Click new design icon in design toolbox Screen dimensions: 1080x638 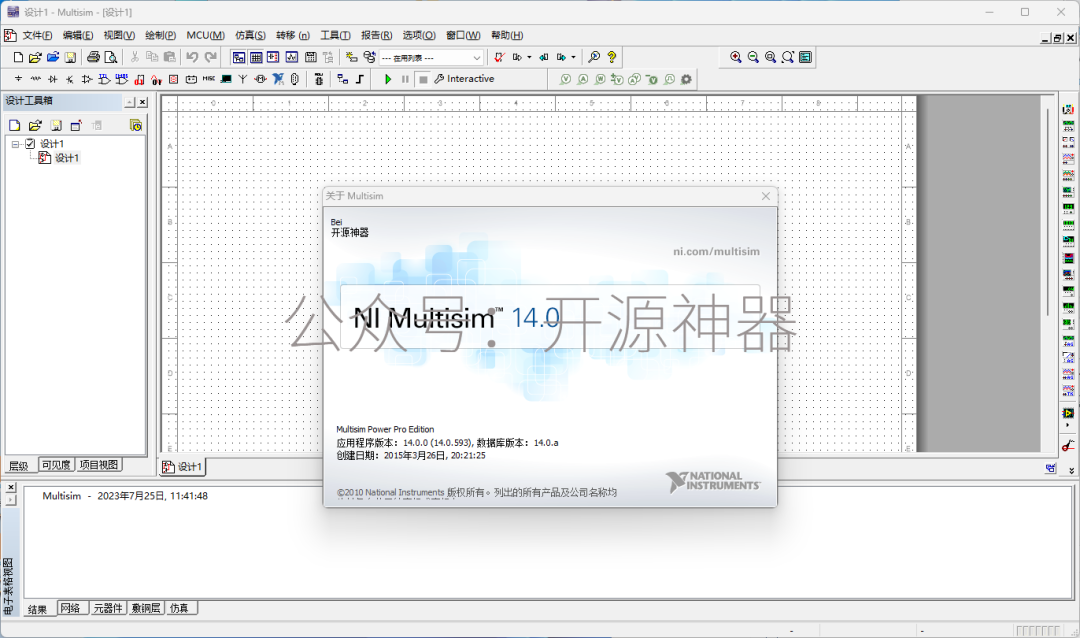[14, 125]
